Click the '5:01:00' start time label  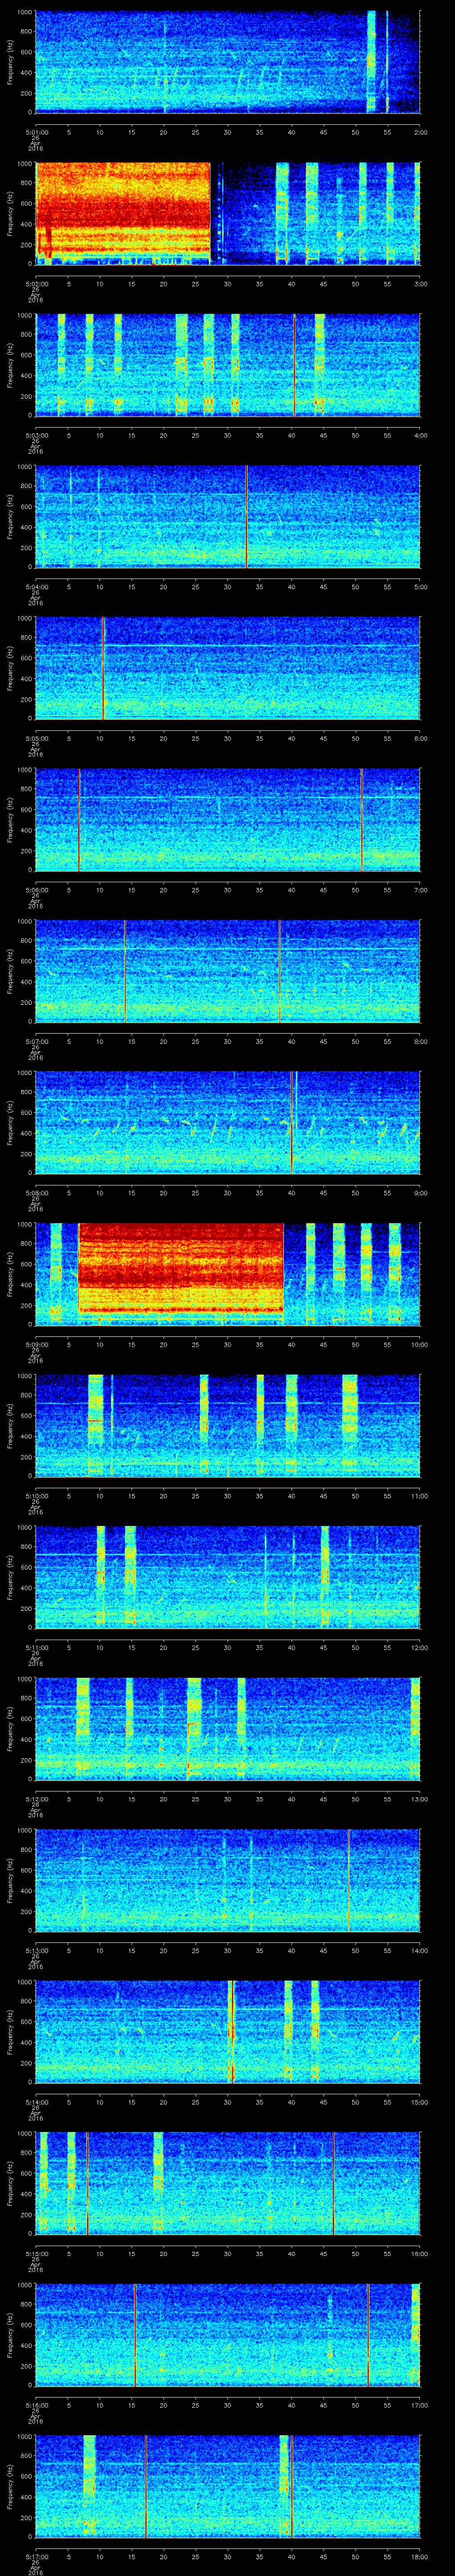click(36, 132)
